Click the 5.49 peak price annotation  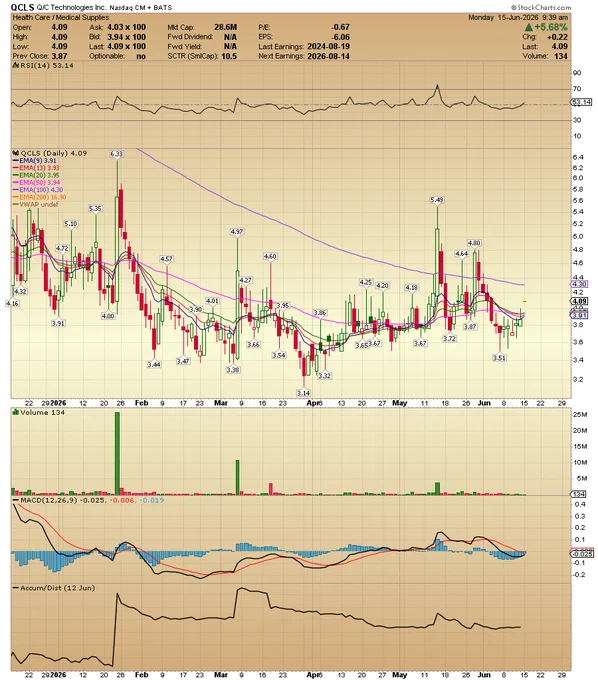(437, 200)
